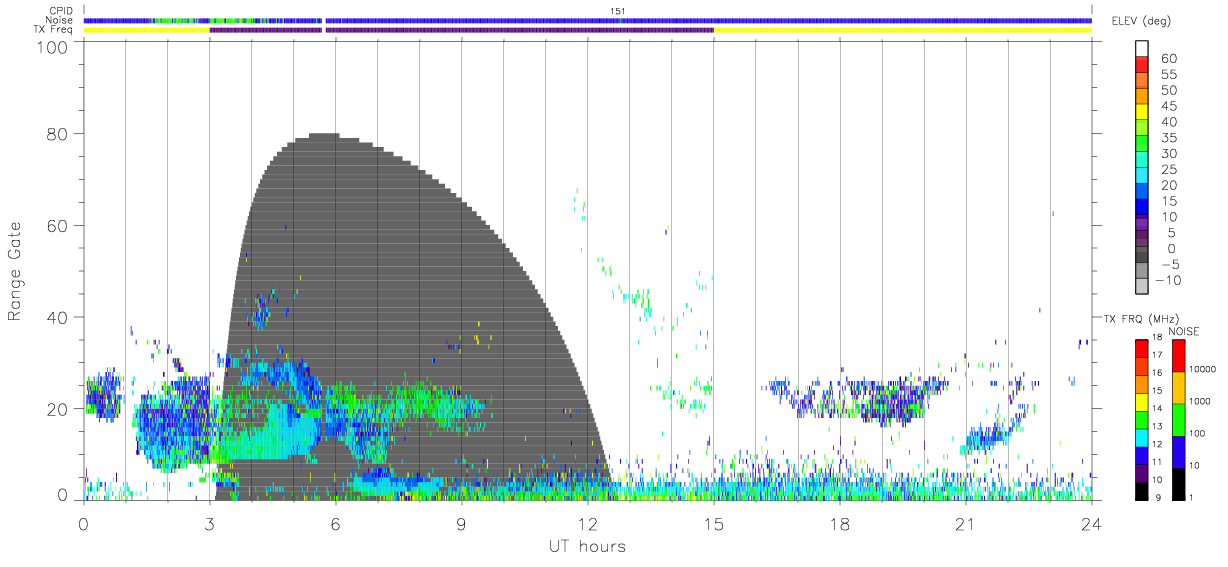
Task: Click the 17 label on TX FRQ scale
Action: pyautogui.click(x=1156, y=355)
